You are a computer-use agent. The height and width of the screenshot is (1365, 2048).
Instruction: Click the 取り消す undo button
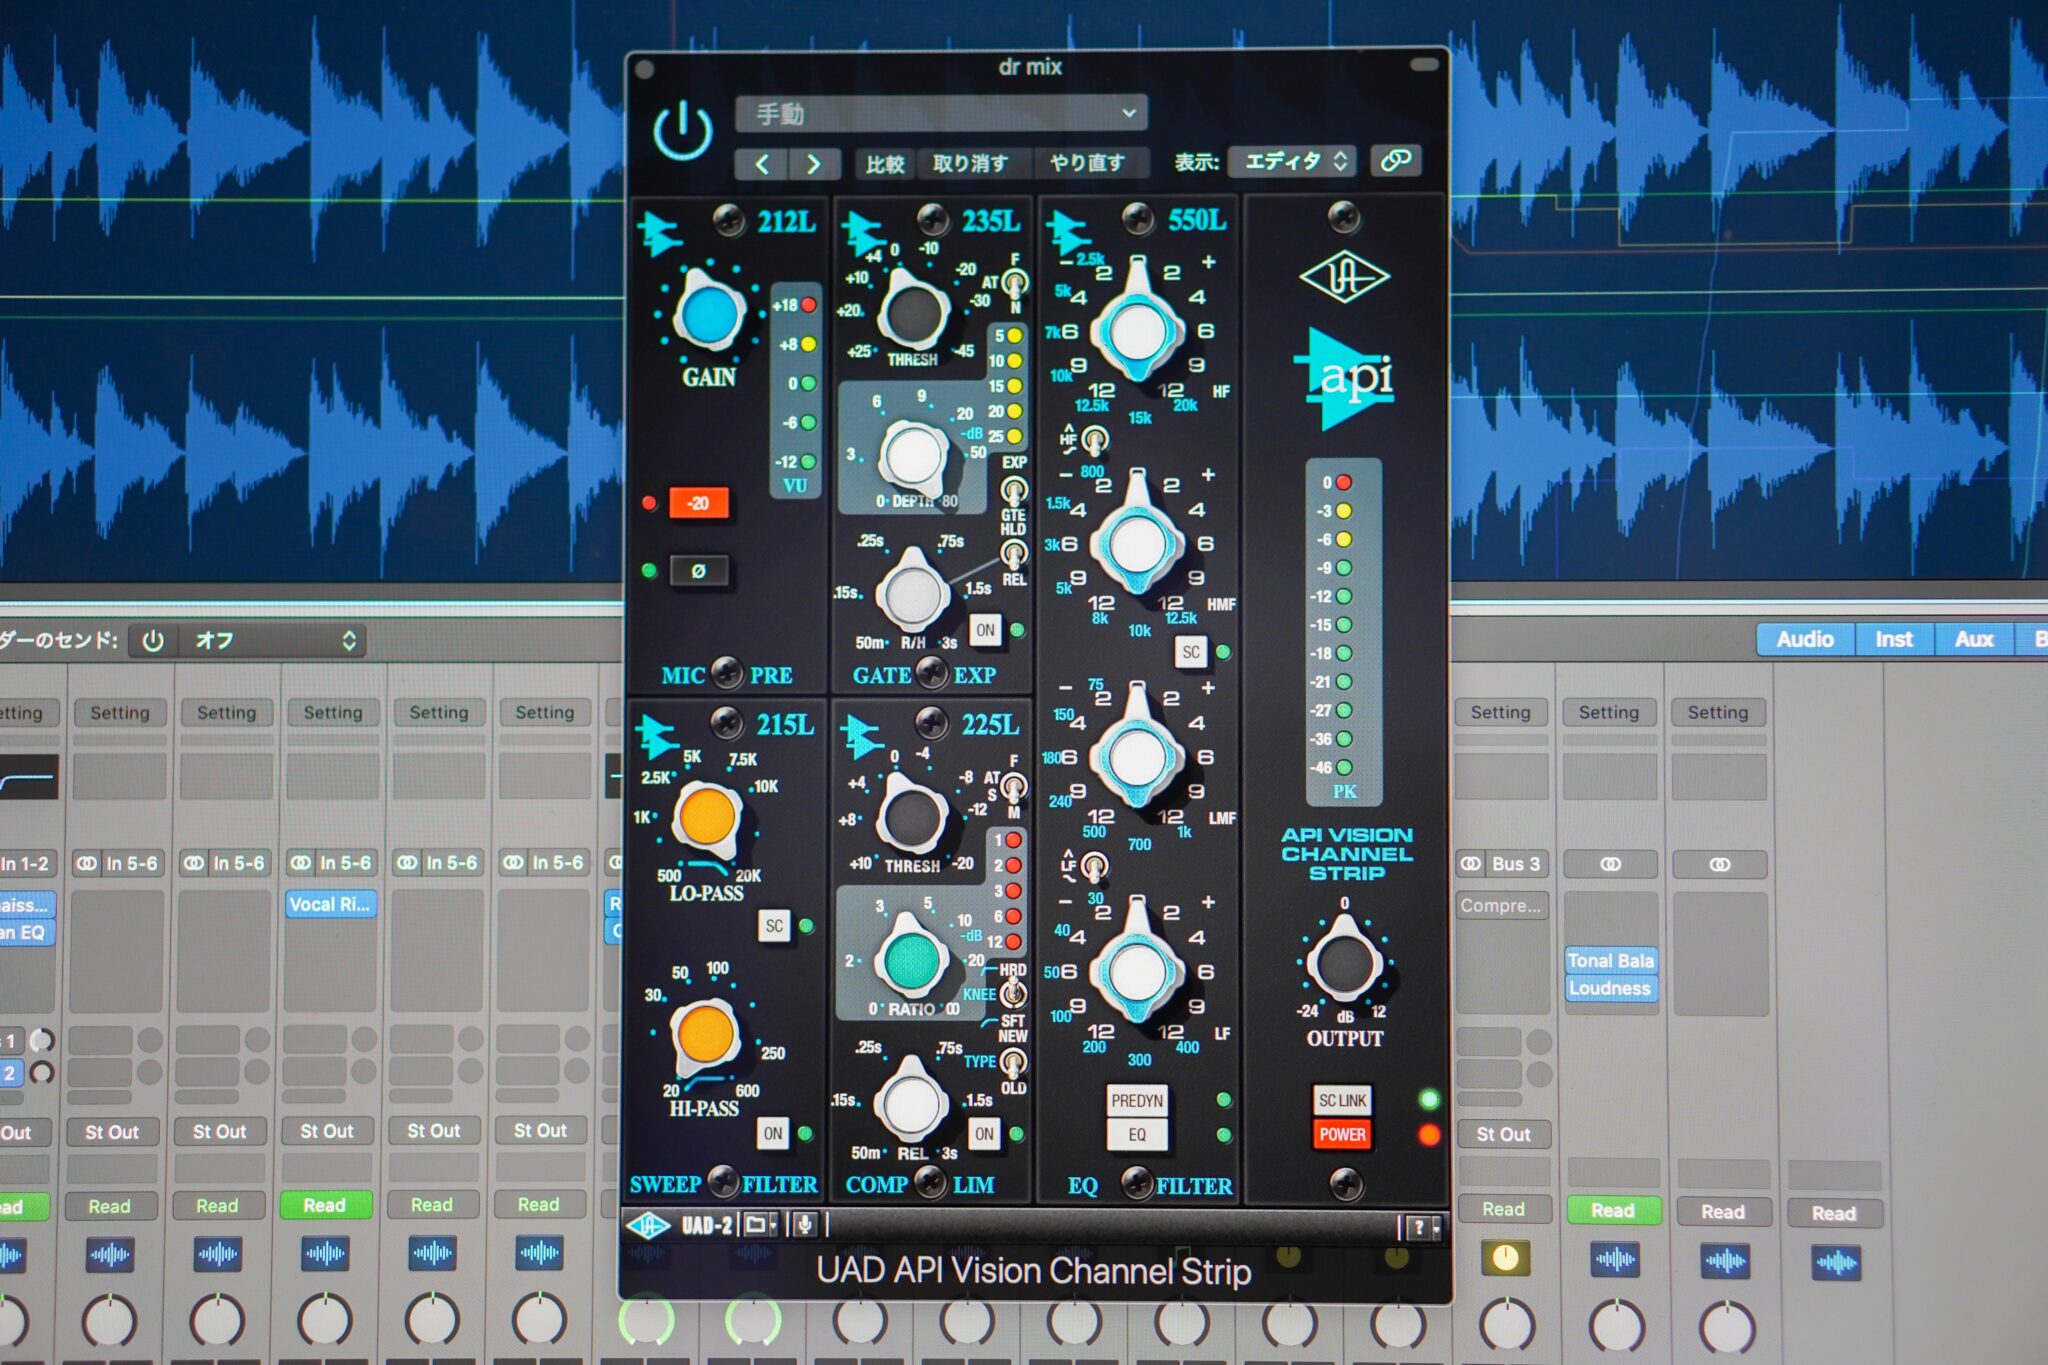970,163
